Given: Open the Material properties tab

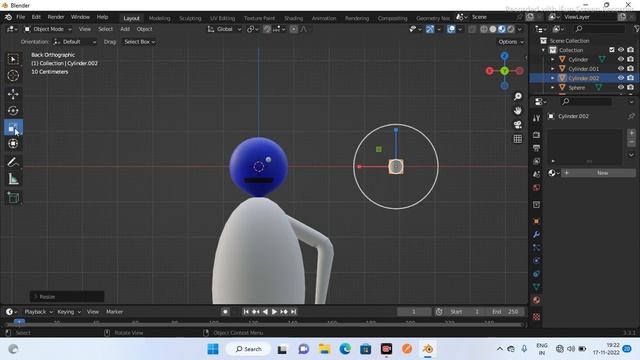Looking at the screenshot, I should pyautogui.click(x=536, y=300).
